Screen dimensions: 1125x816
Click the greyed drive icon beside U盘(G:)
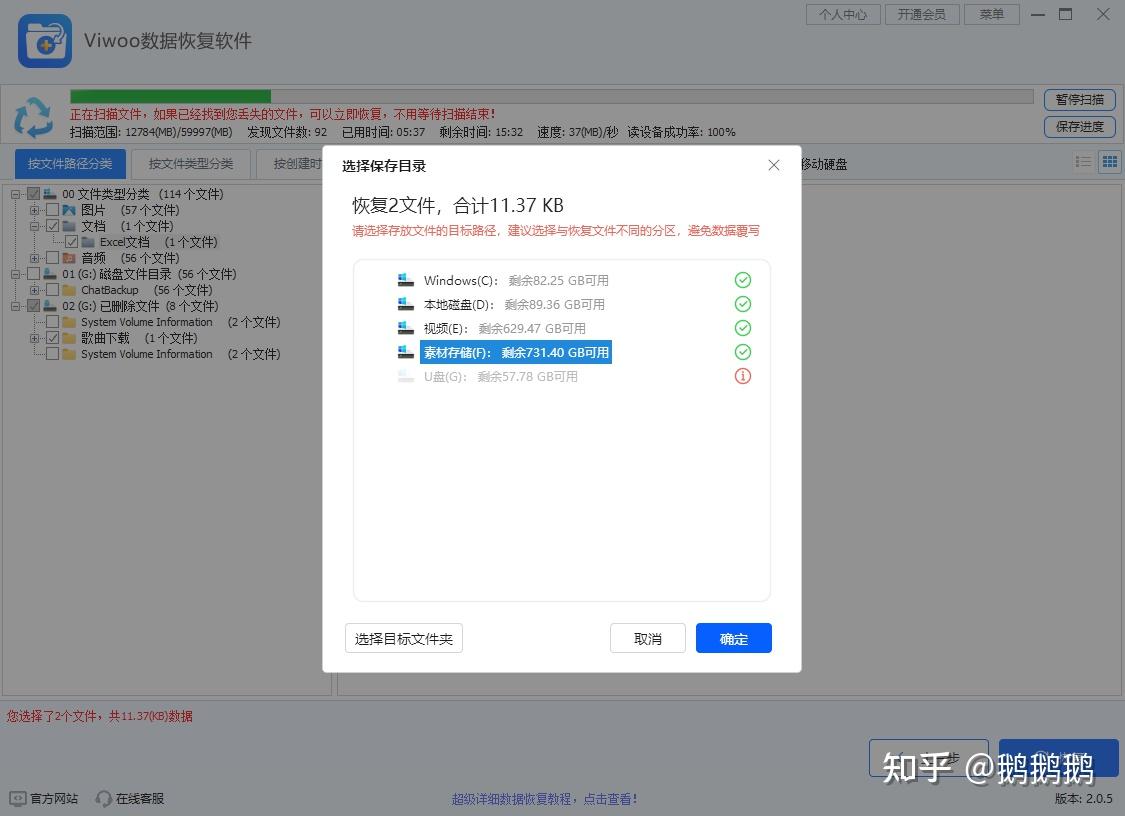tap(405, 376)
